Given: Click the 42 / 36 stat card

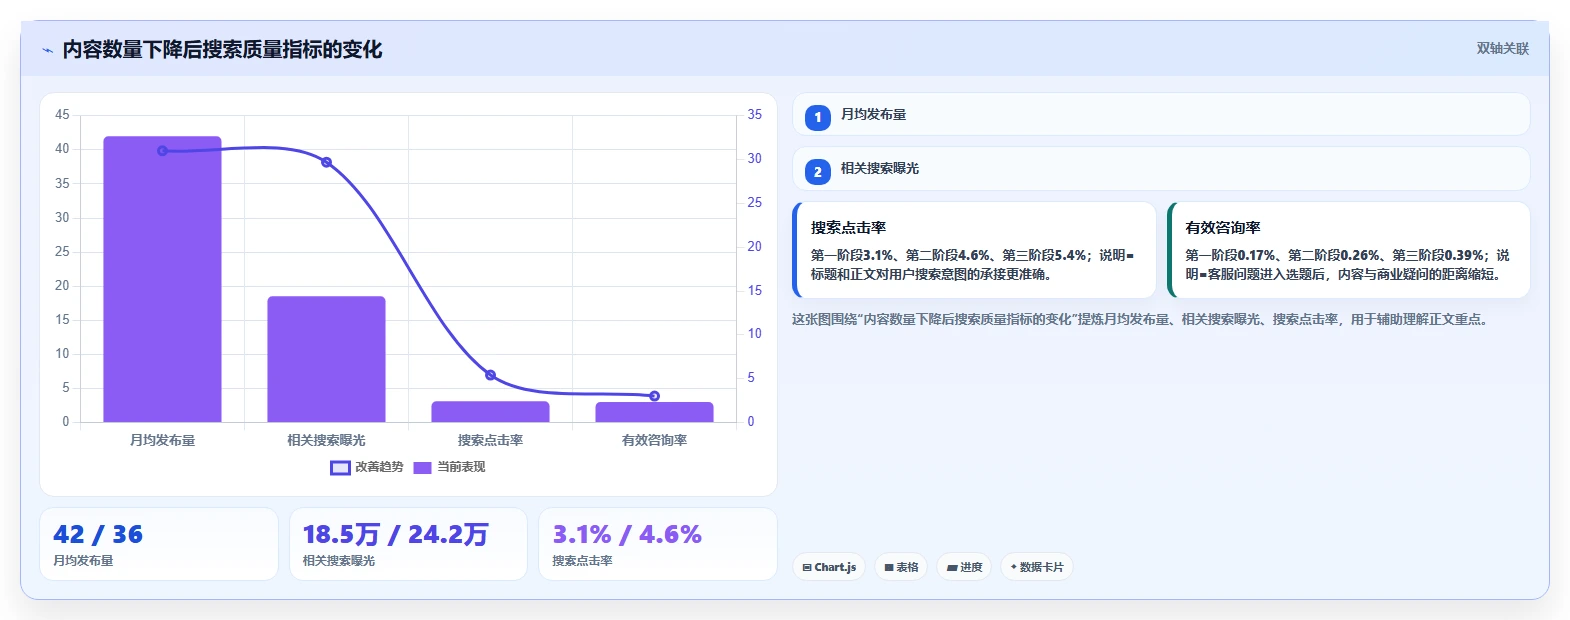Looking at the screenshot, I should (159, 544).
